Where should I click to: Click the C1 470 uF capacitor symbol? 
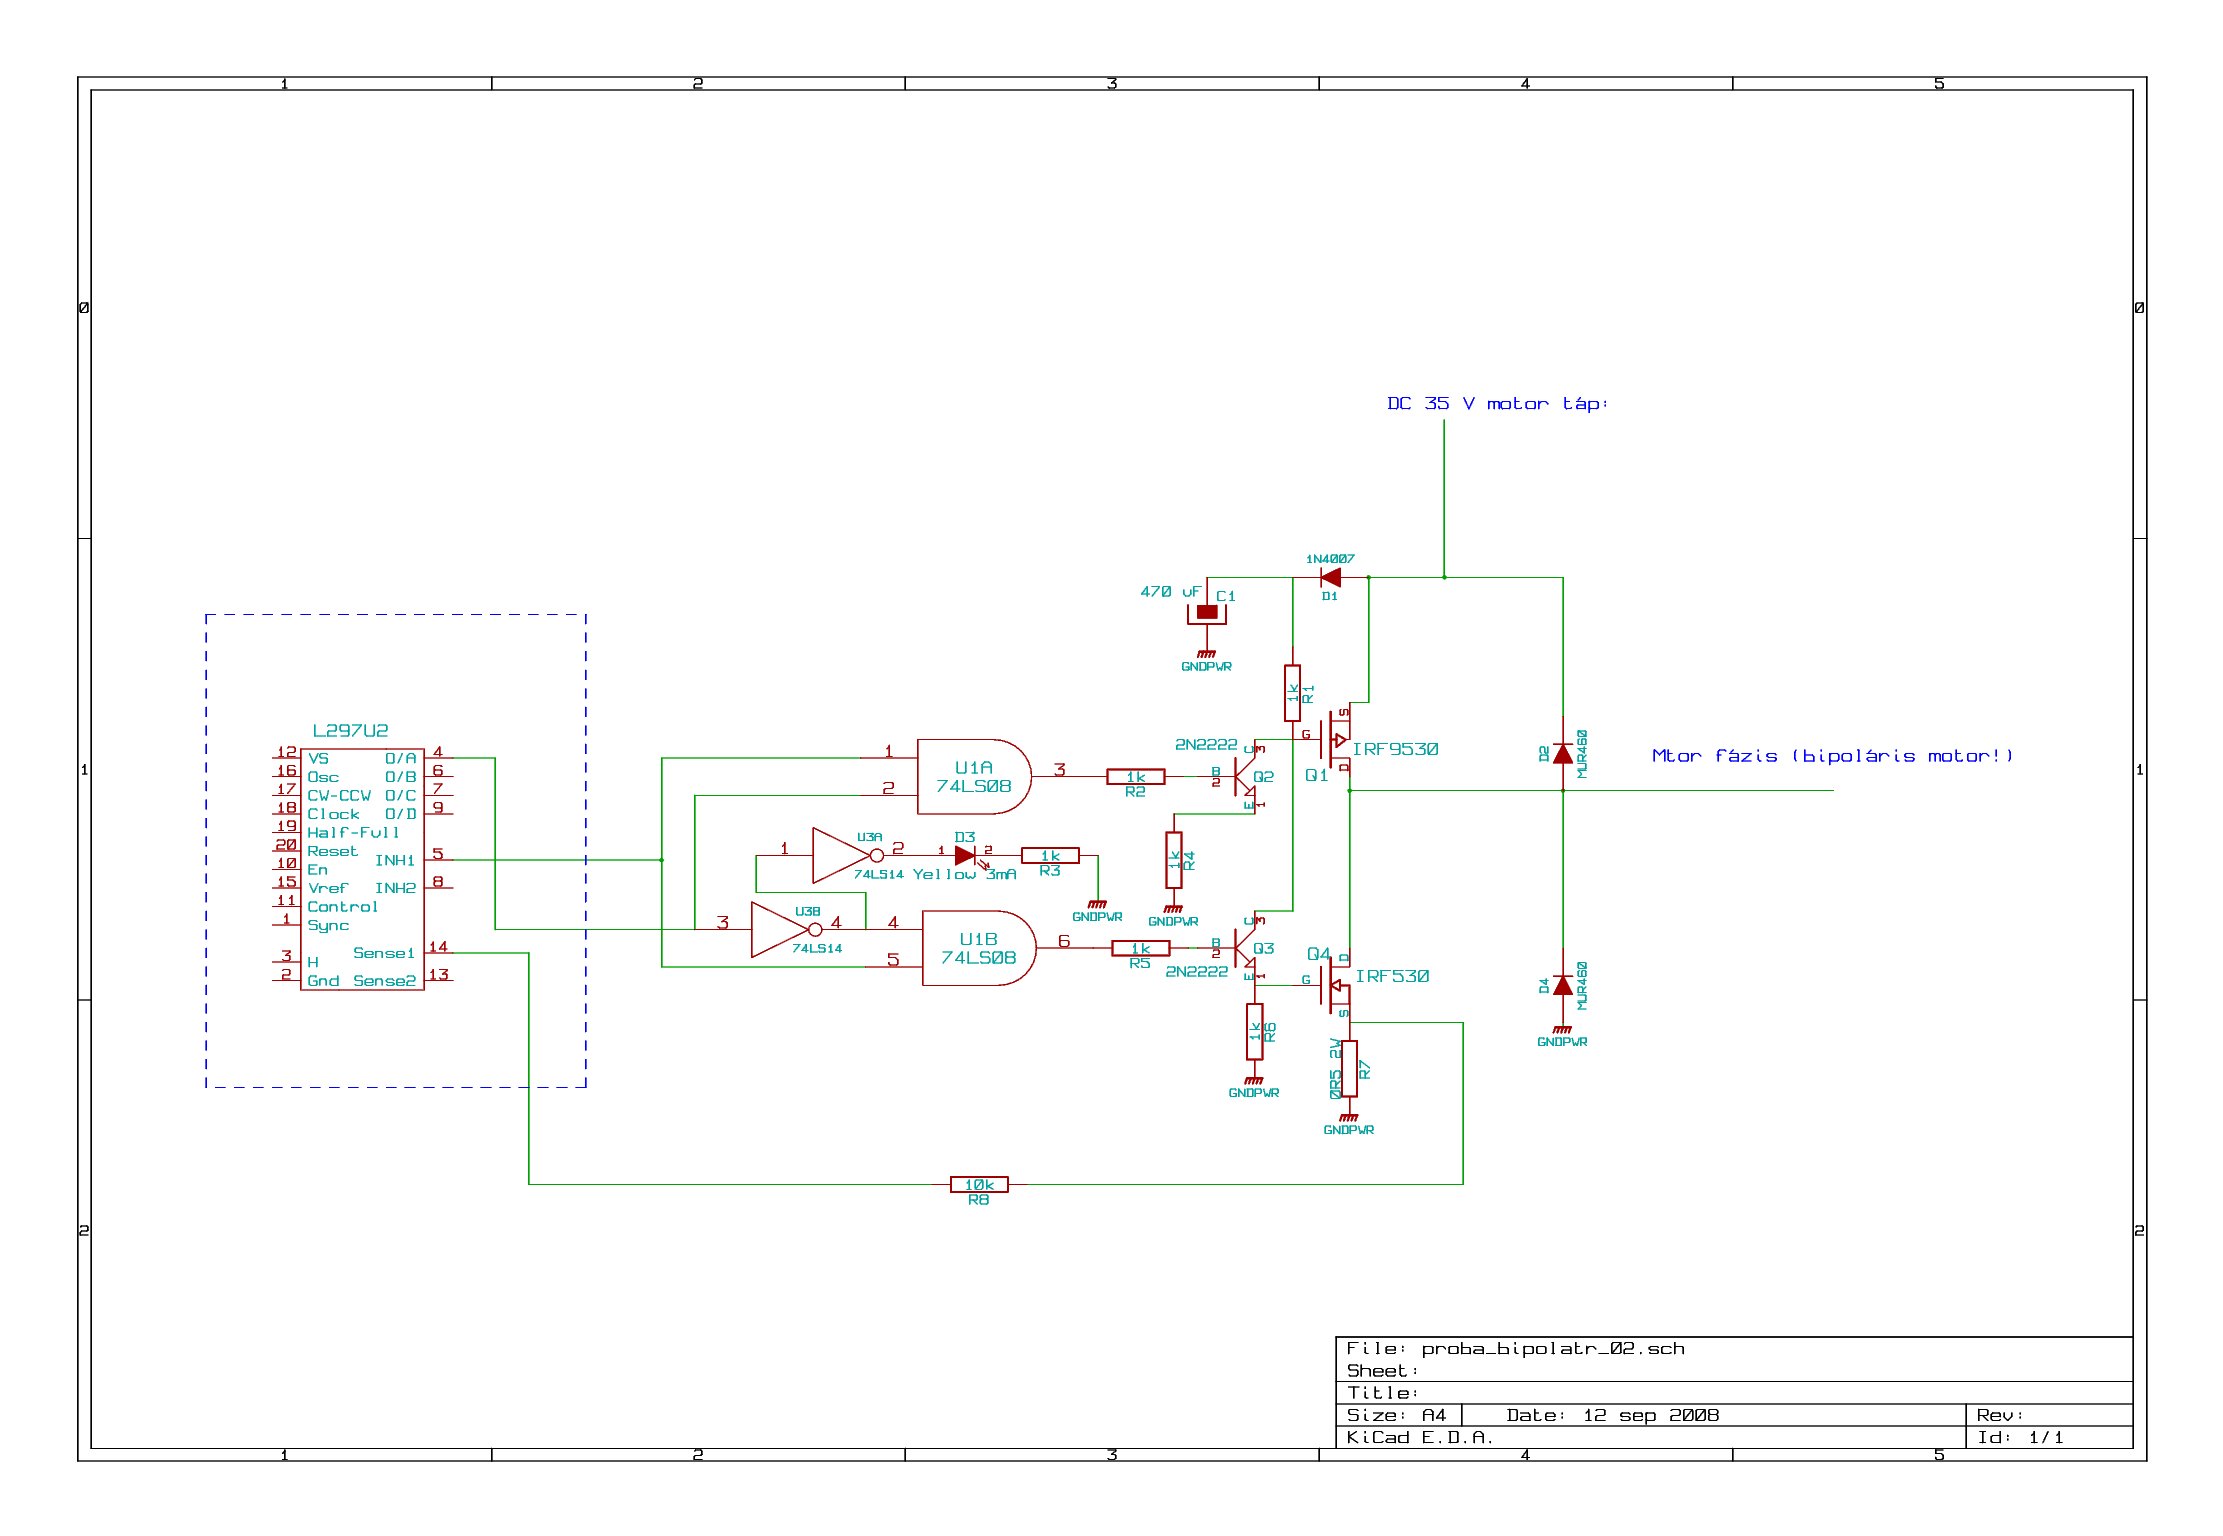coord(1207,612)
